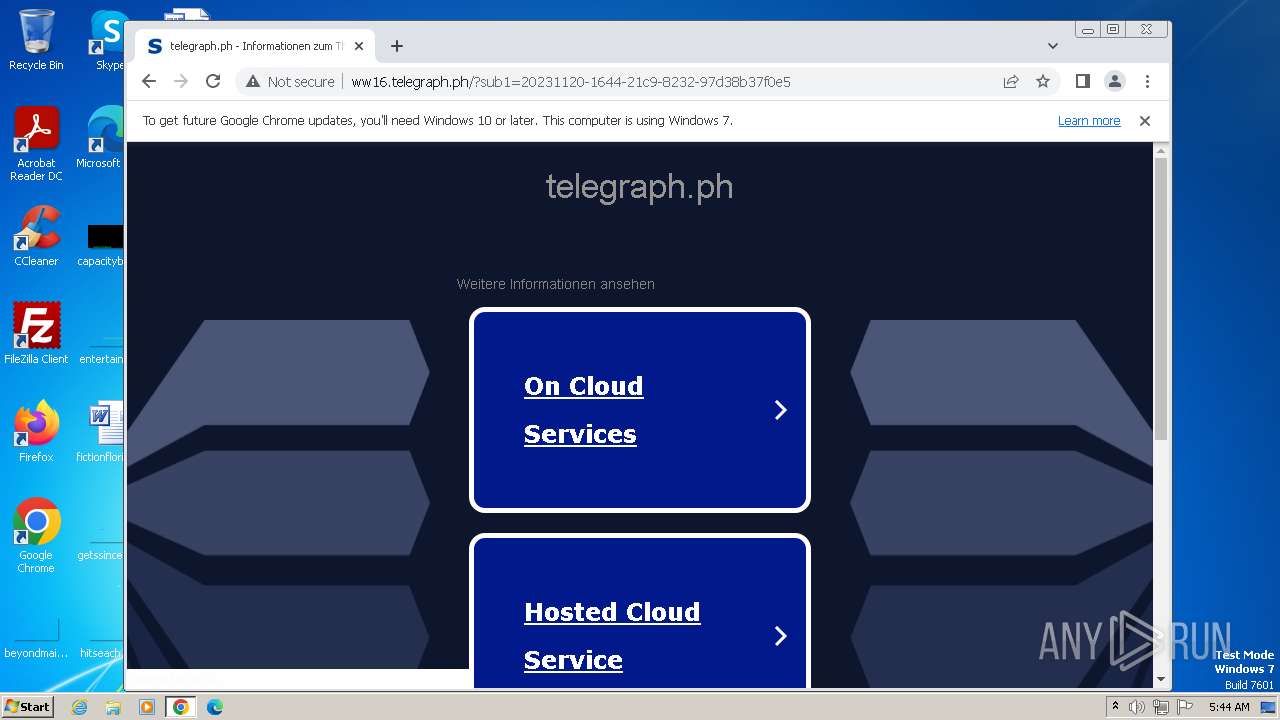1280x720 pixels.
Task: Click the network tray icon
Action: (x=1161, y=707)
